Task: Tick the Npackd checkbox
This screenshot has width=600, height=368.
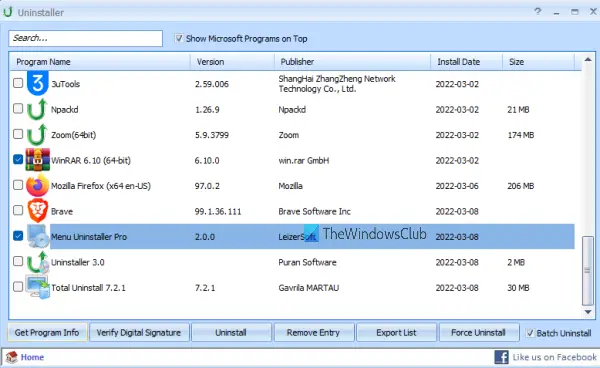Action: [x=18, y=109]
